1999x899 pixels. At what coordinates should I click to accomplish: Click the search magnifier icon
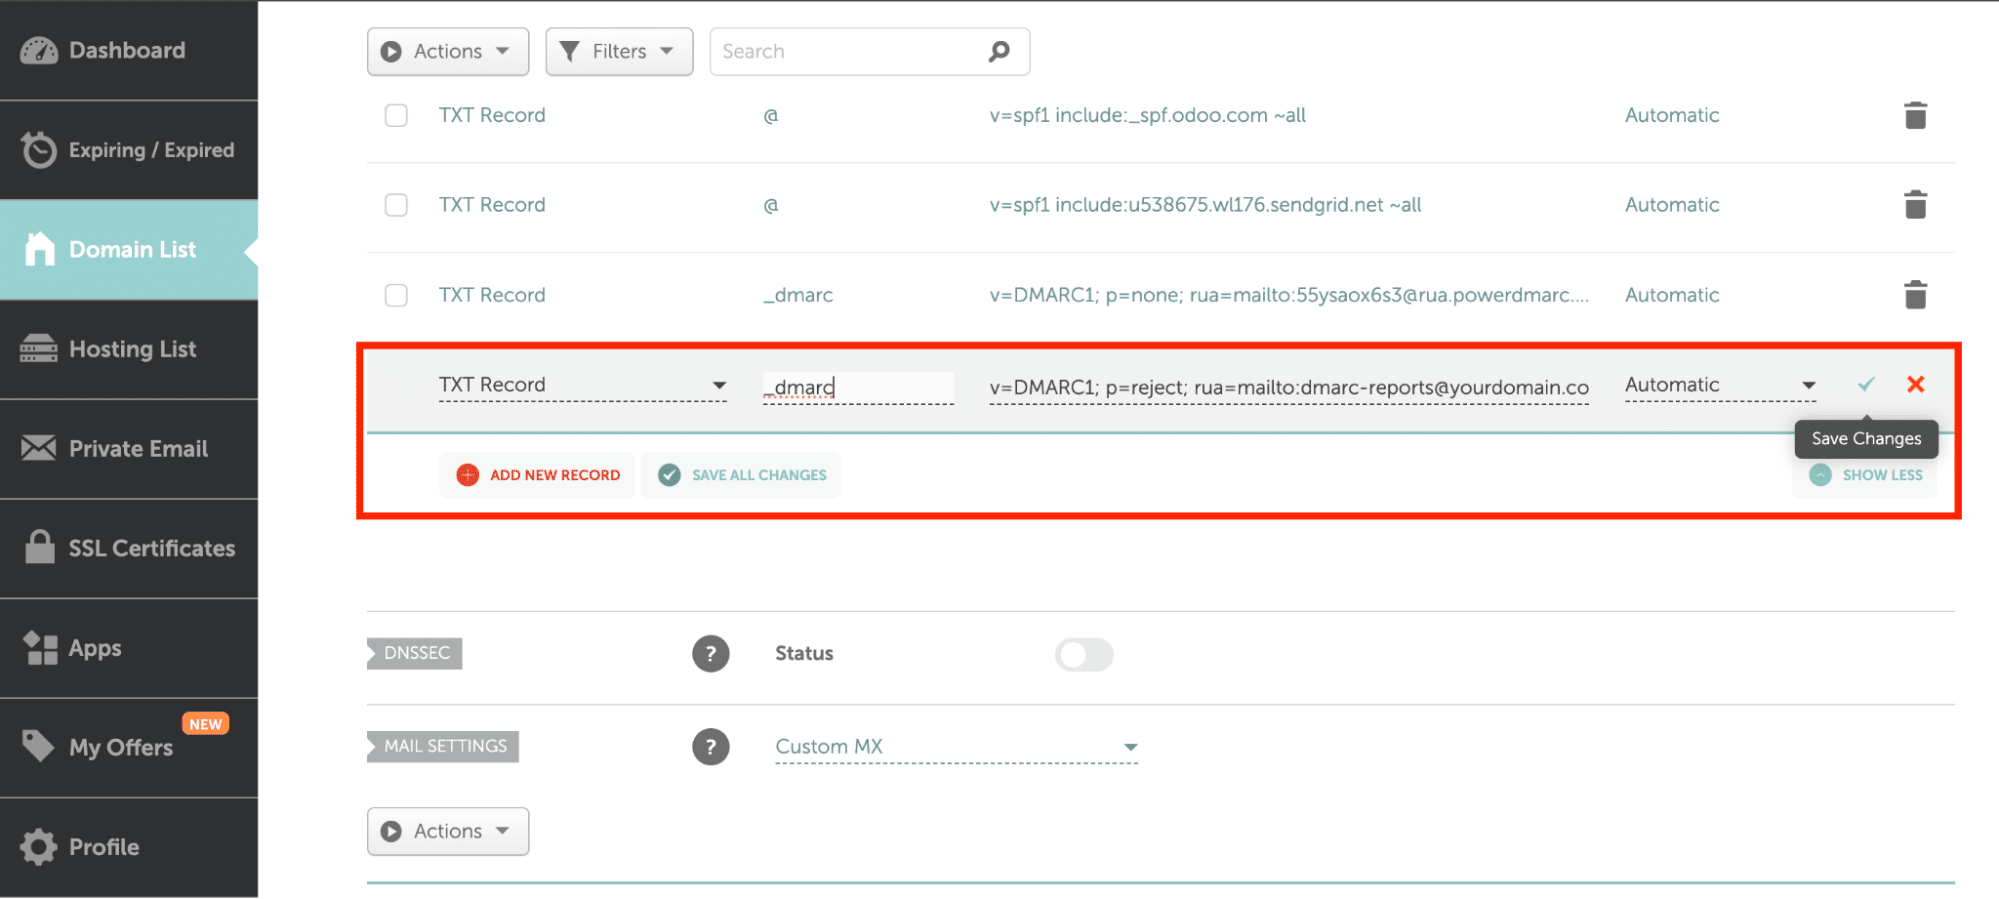(998, 52)
